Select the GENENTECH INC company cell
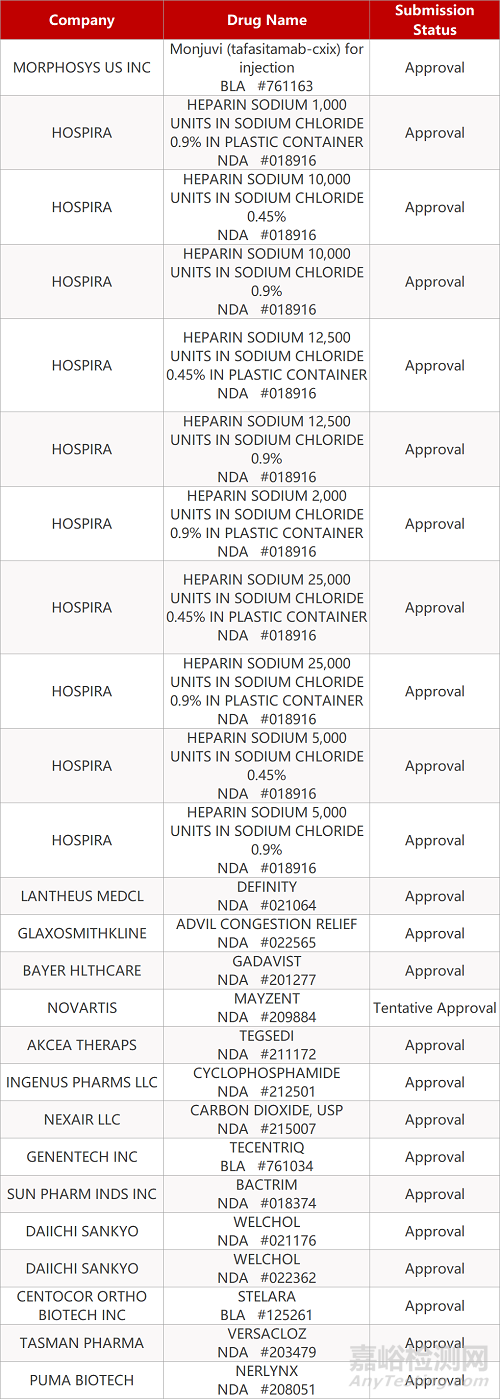500x1399 pixels. pos(82,1157)
